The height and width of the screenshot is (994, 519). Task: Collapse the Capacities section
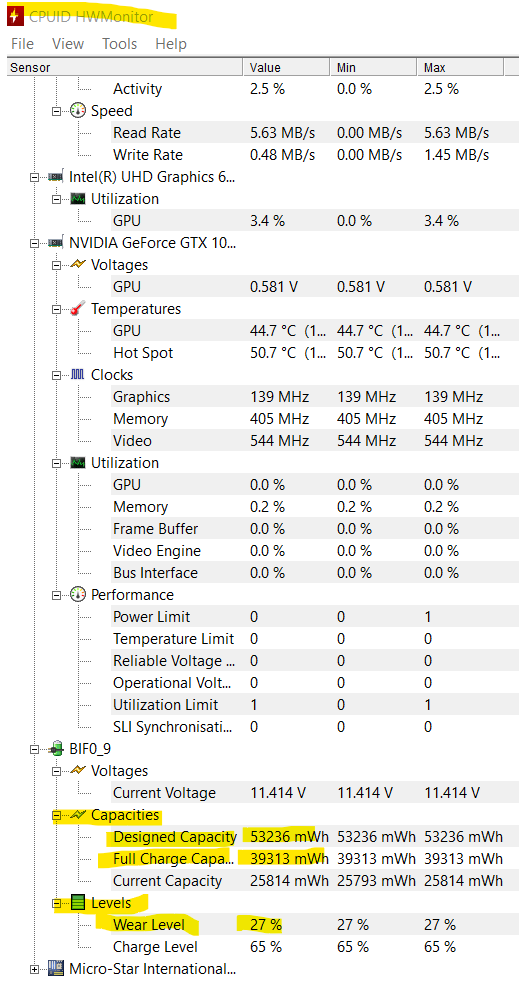(x=56, y=815)
